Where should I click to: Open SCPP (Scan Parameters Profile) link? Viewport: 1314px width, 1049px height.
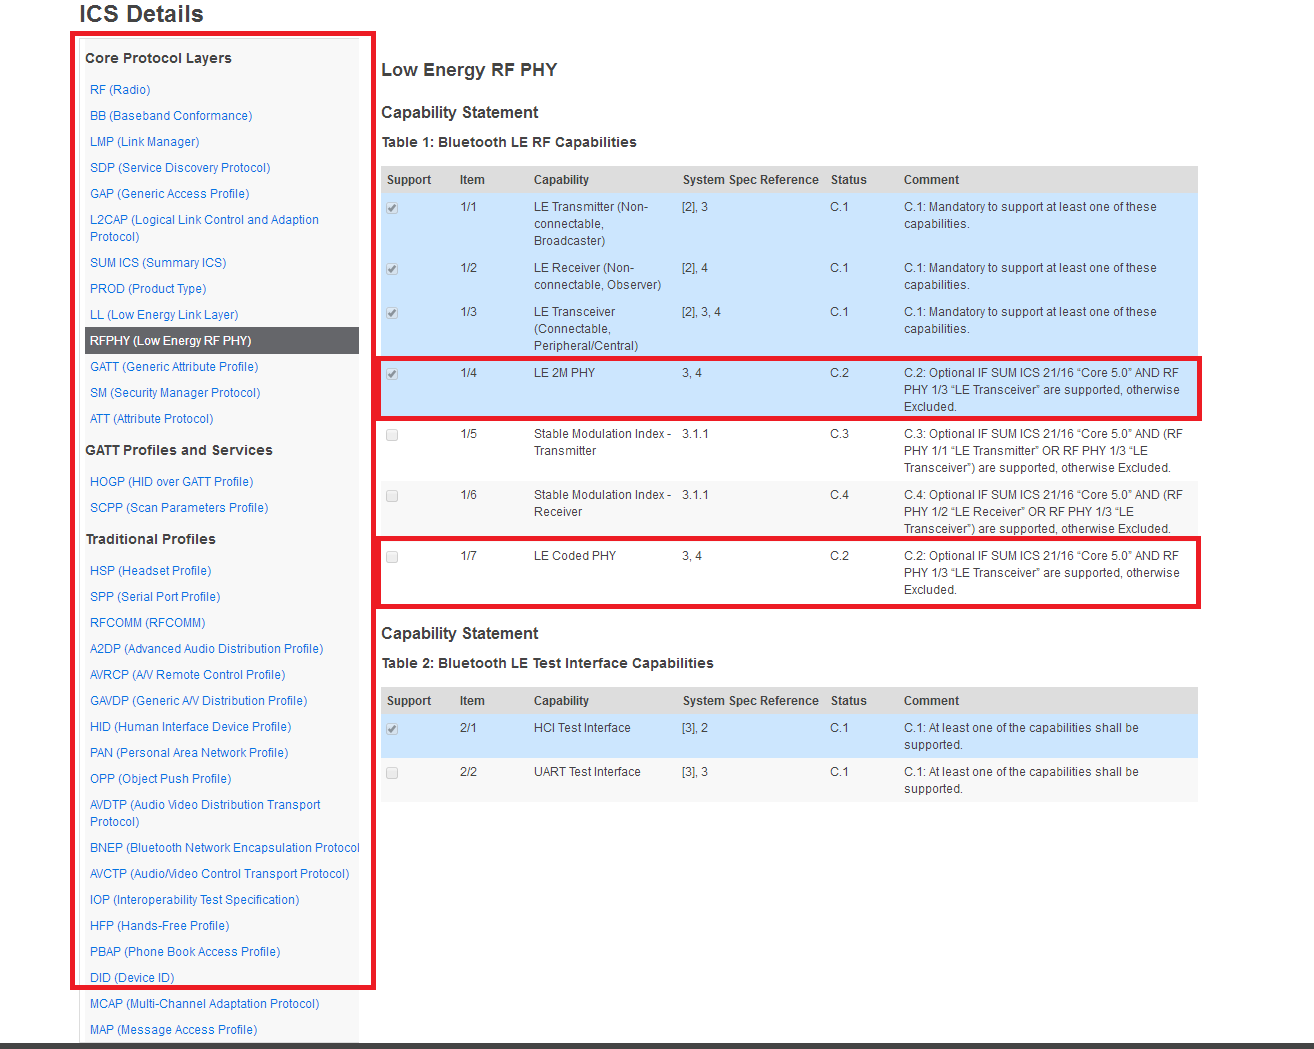(x=179, y=508)
